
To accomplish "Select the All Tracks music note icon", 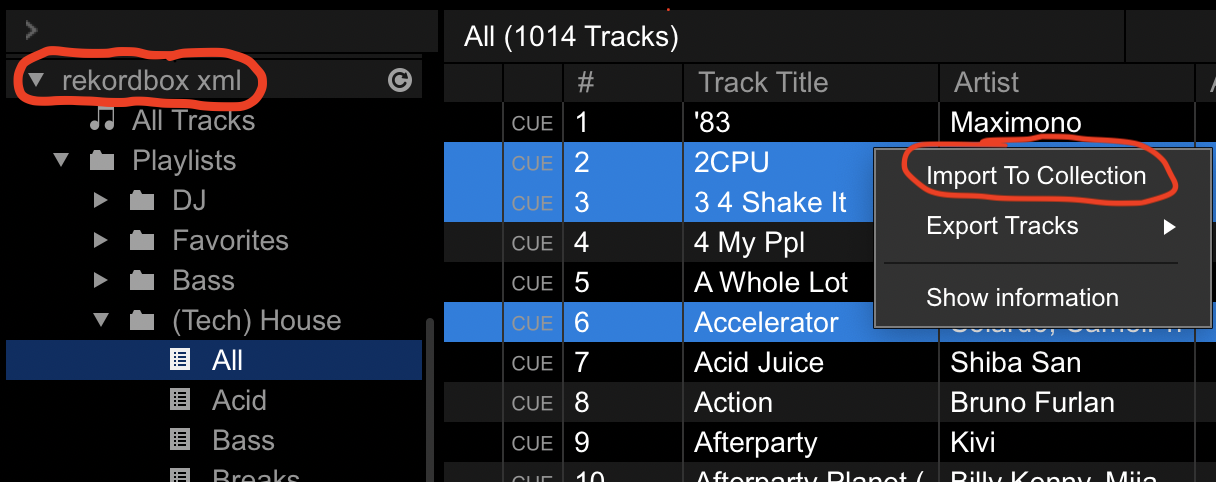I will tap(101, 121).
